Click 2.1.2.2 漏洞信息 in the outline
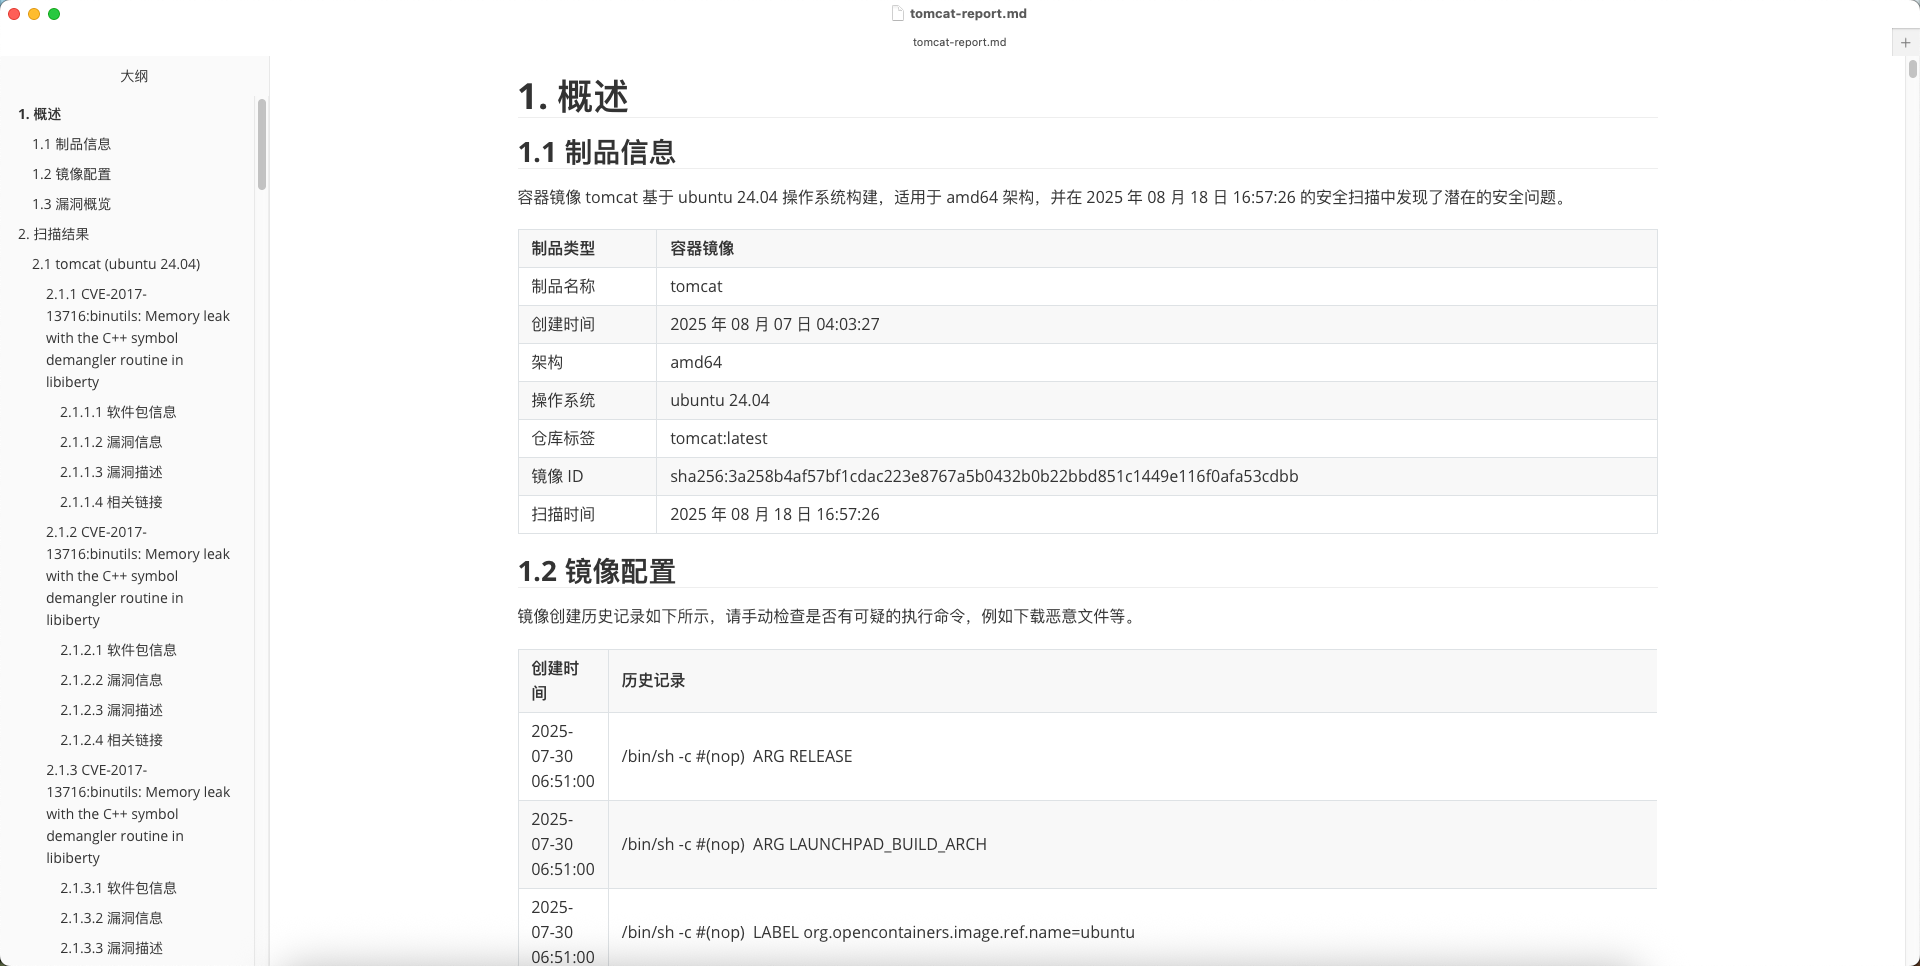The width and height of the screenshot is (1920, 966). pyautogui.click(x=111, y=680)
